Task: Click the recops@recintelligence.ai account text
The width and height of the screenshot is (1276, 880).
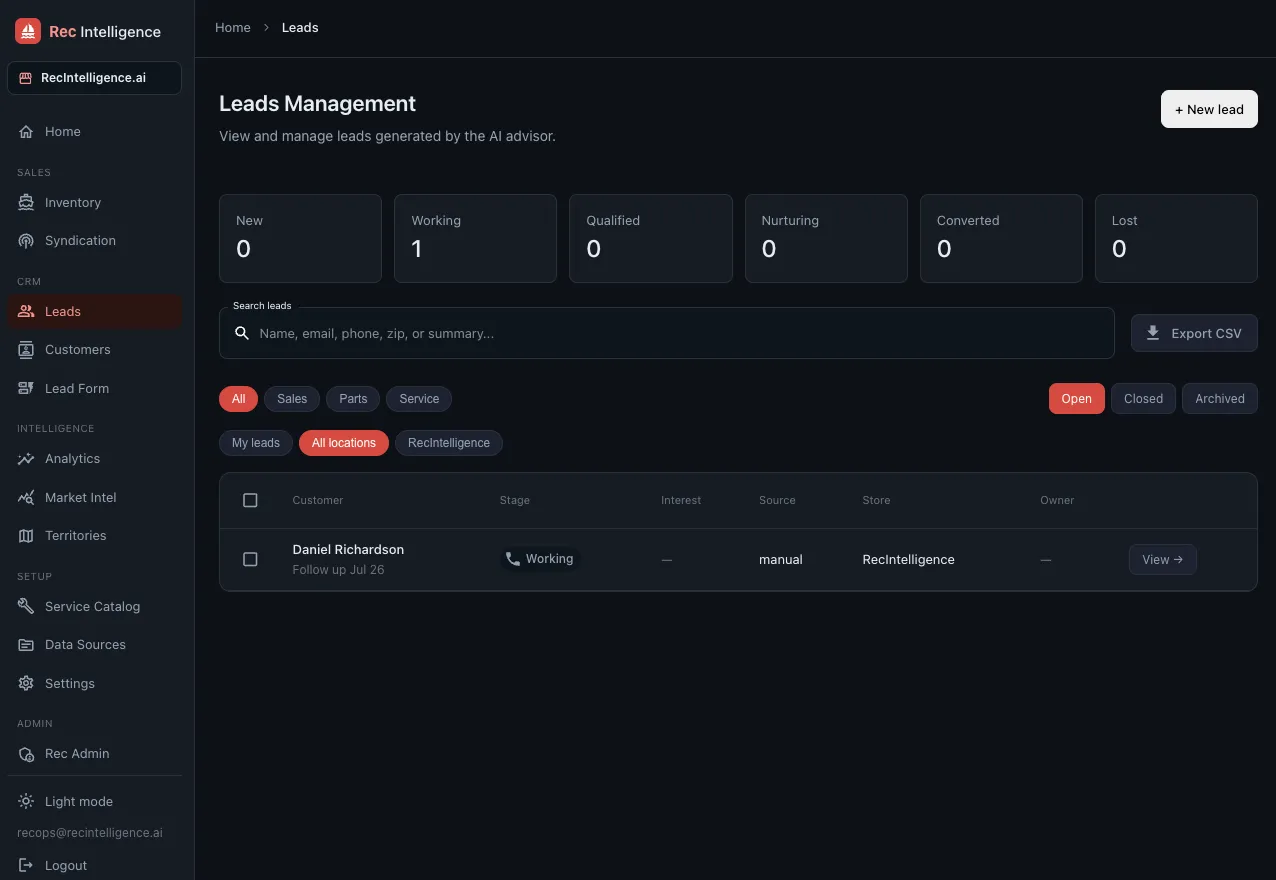Action: tap(90, 832)
